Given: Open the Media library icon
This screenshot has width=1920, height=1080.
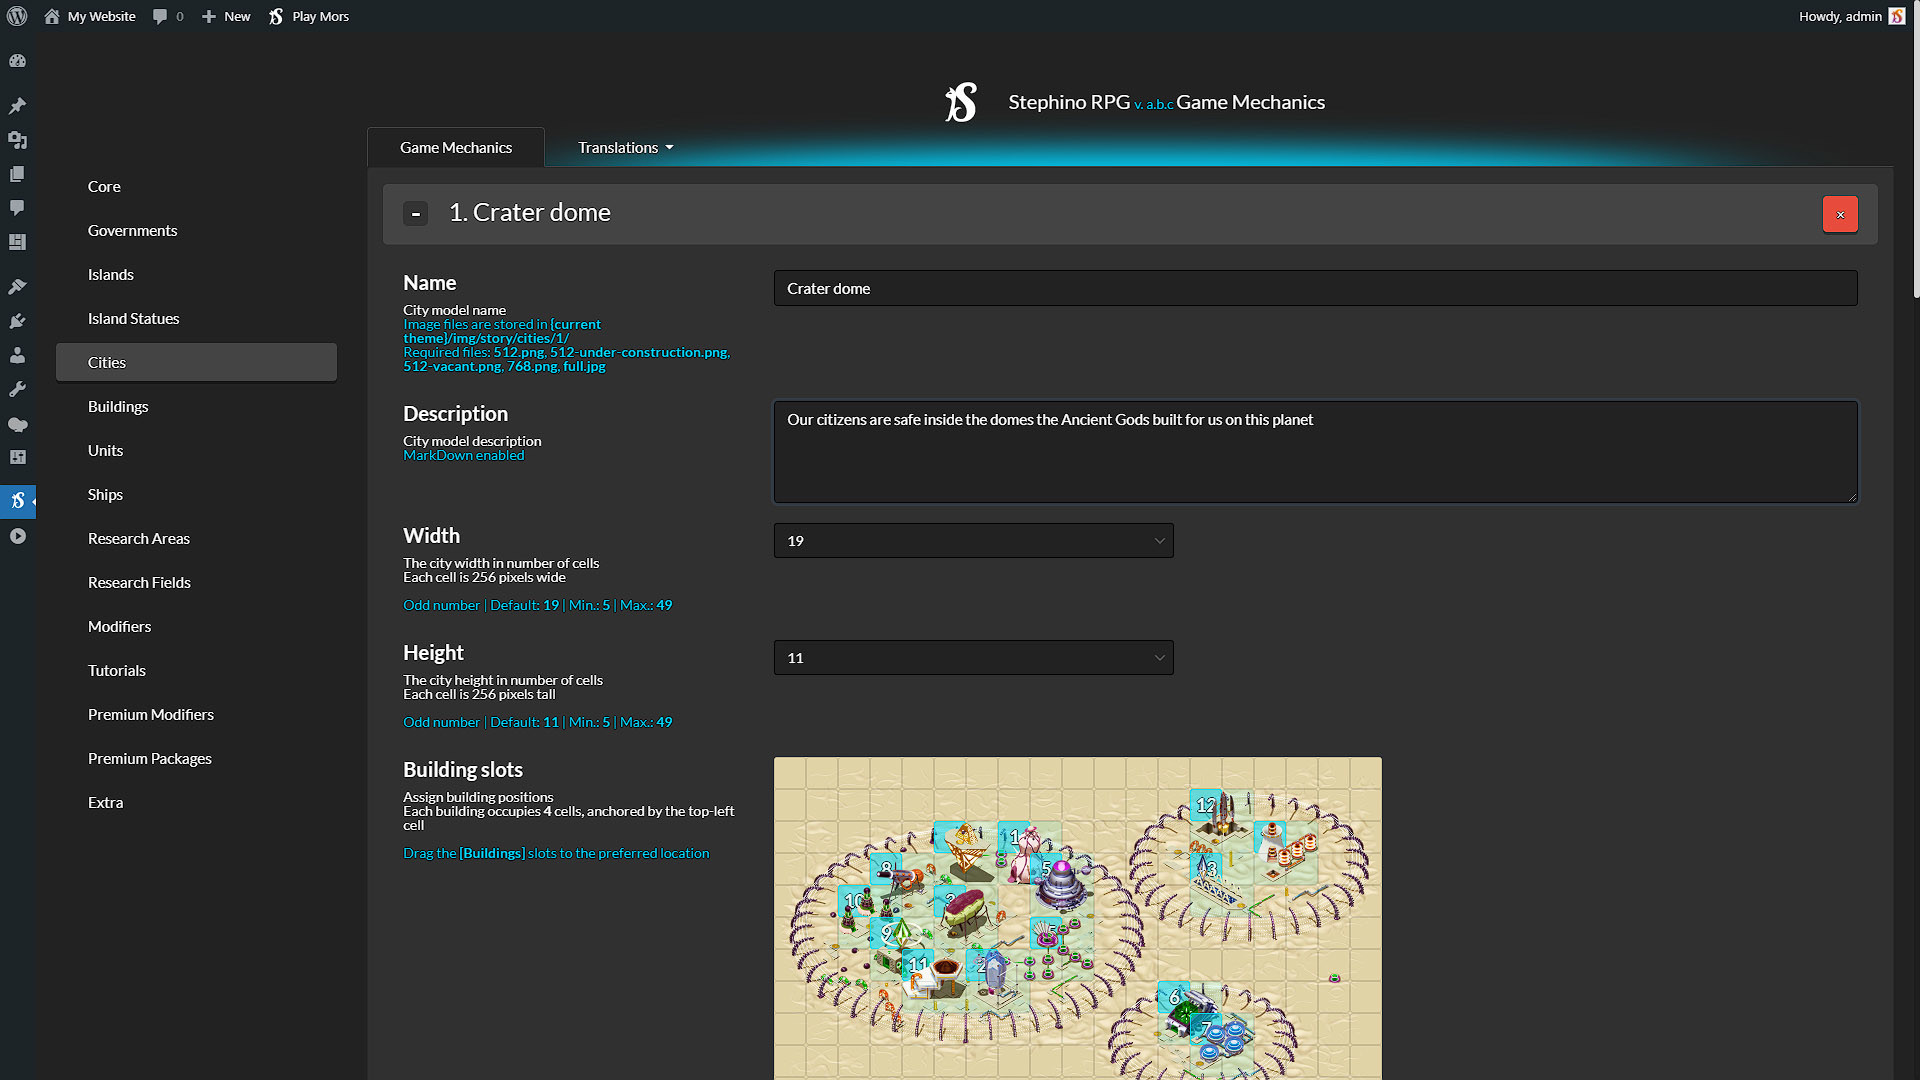Looking at the screenshot, I should [17, 140].
